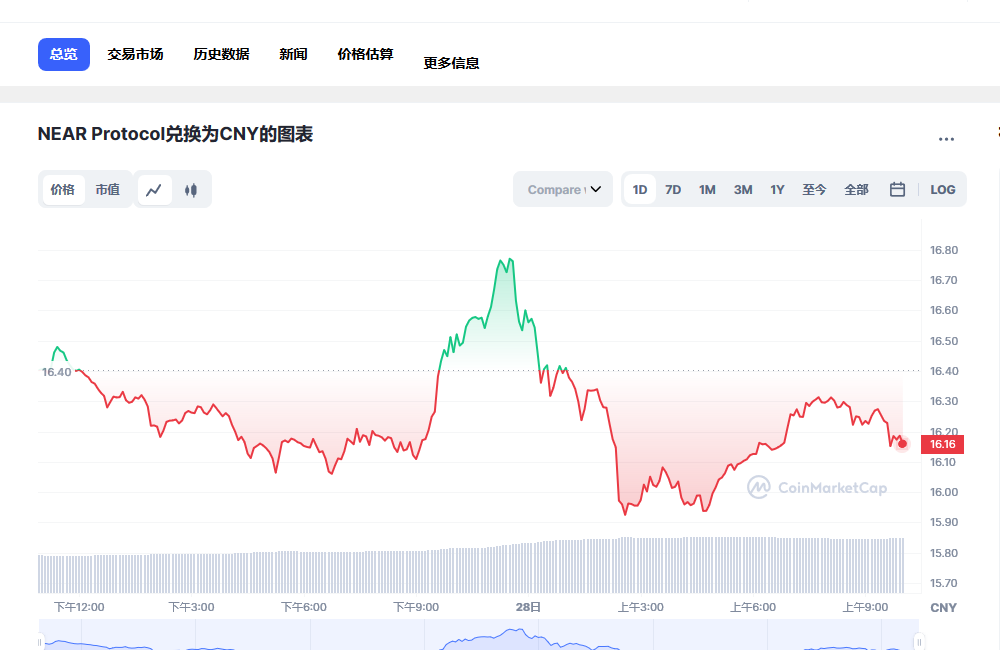Viewport: 1000px width, 650px height.
Task: Select the 至今 time range
Action: pos(814,189)
